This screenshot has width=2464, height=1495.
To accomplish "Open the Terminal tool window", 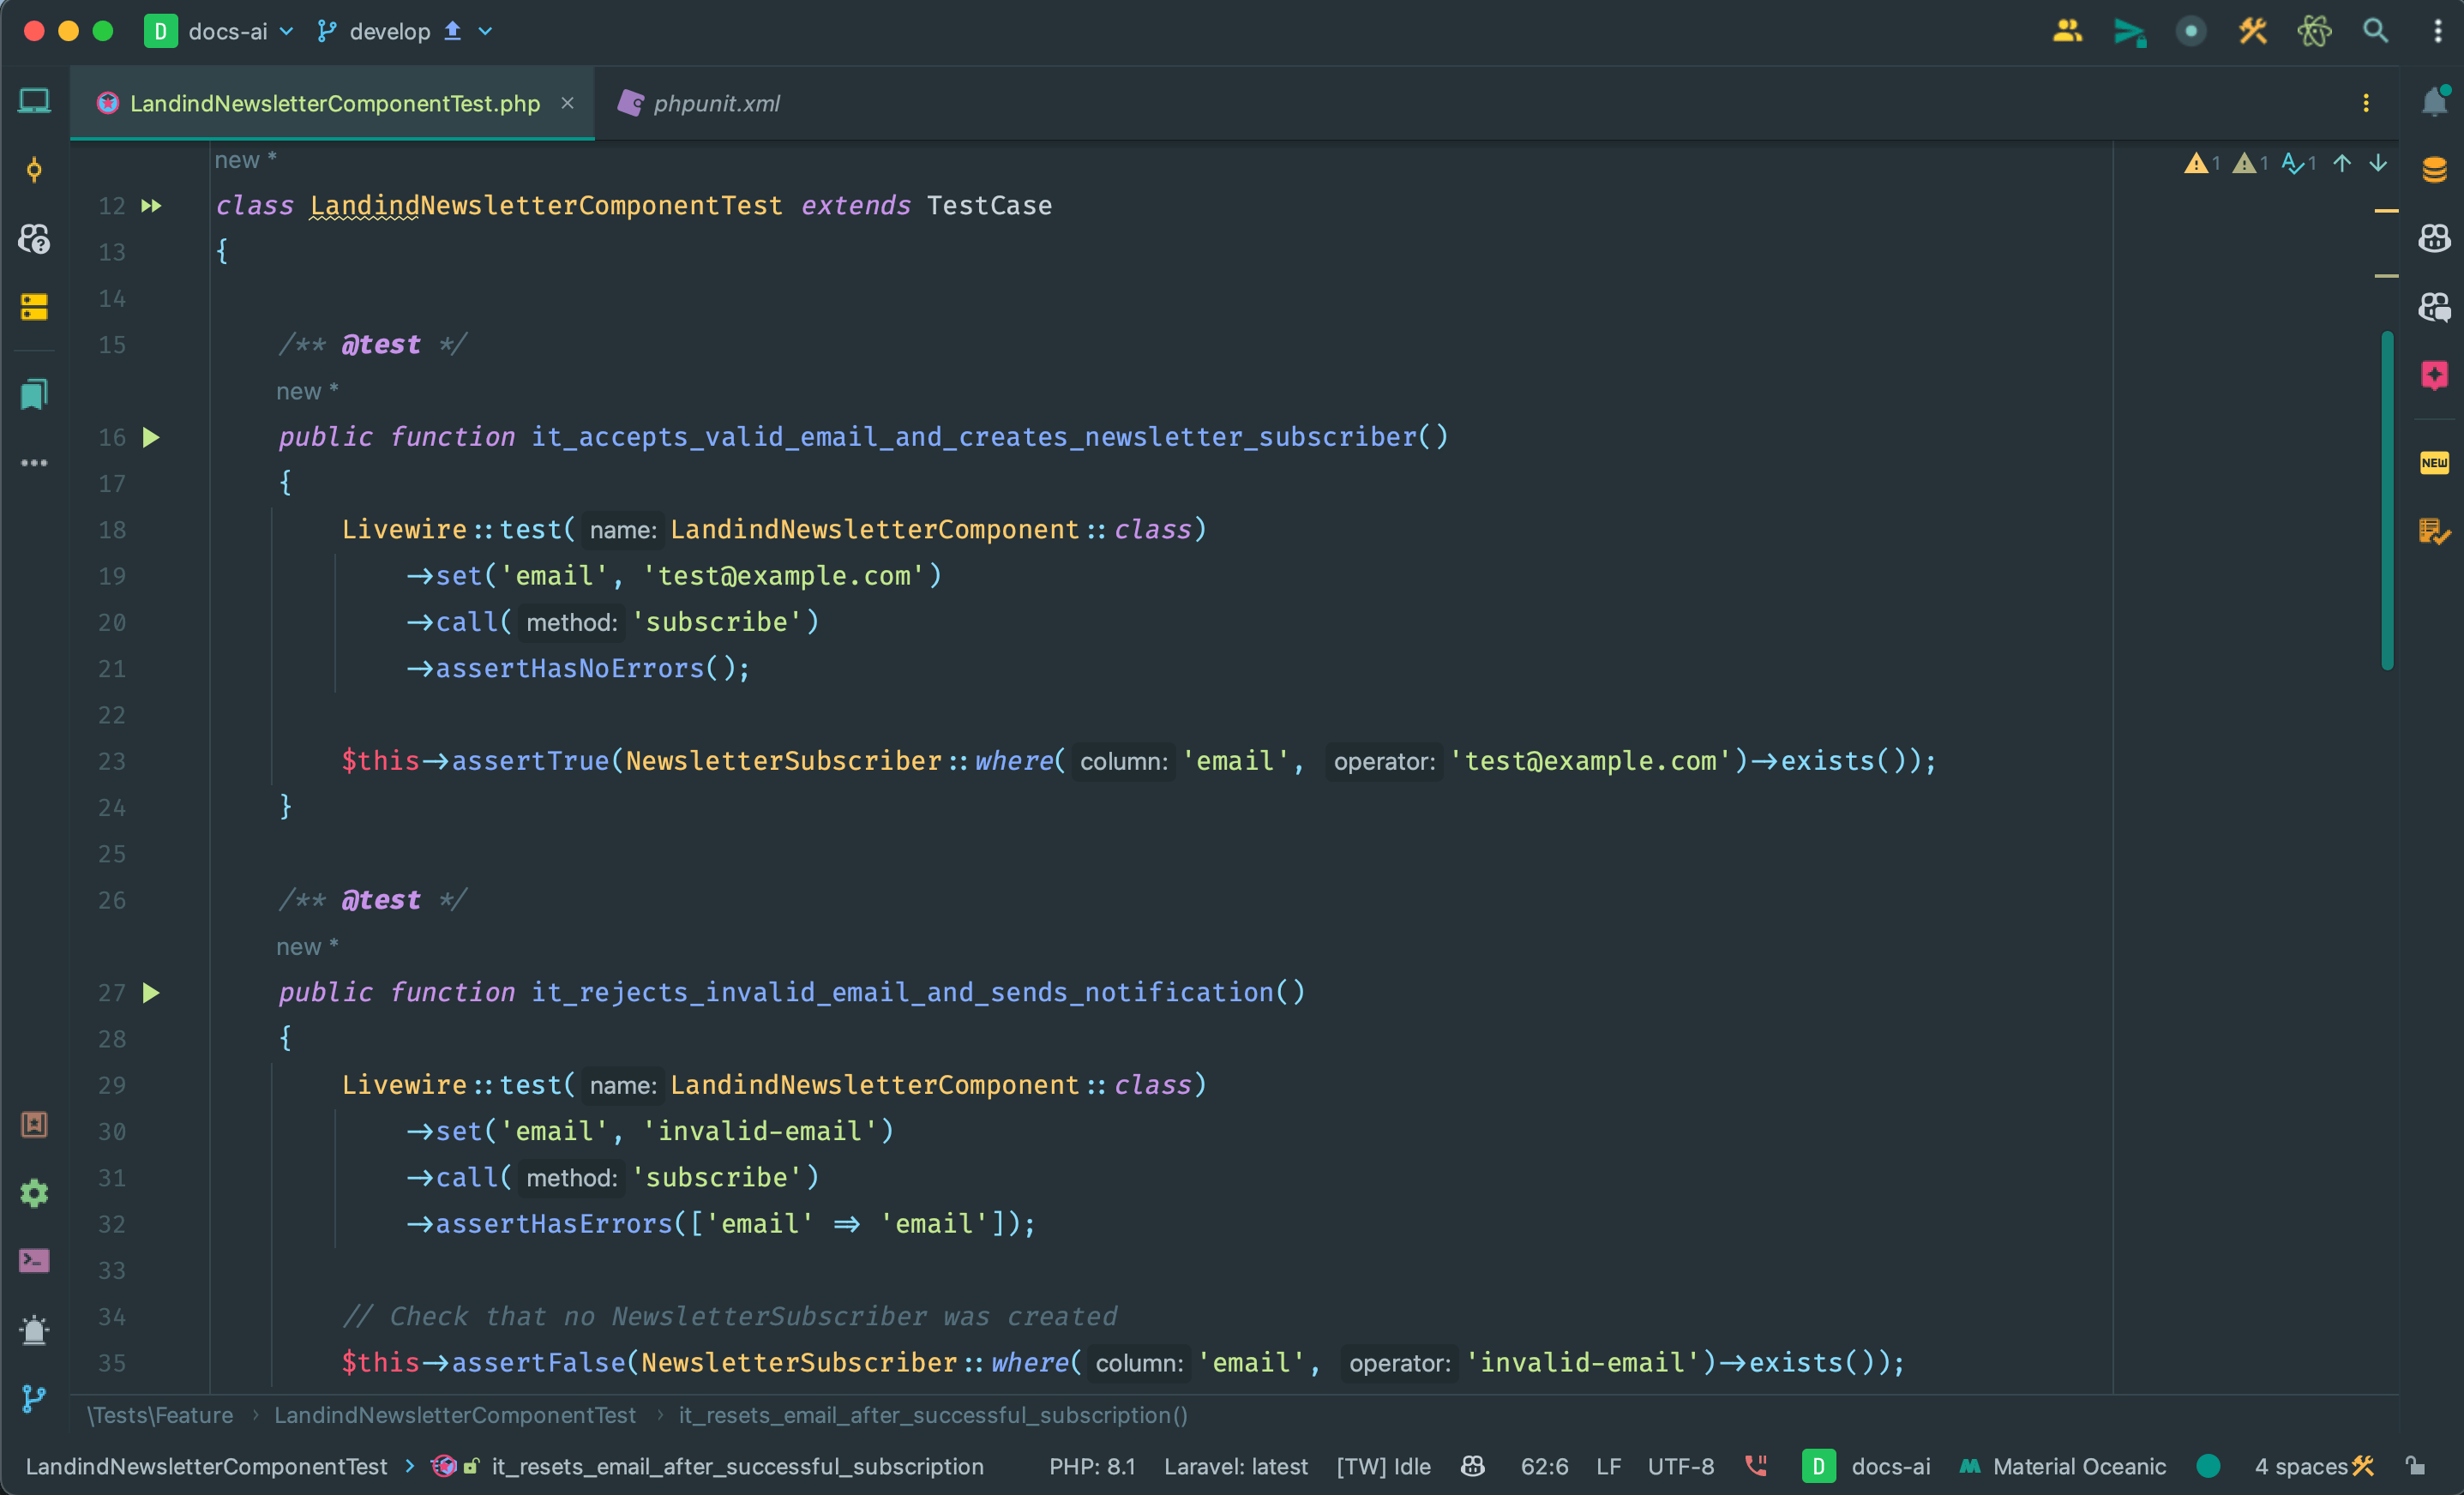I will (x=34, y=1261).
